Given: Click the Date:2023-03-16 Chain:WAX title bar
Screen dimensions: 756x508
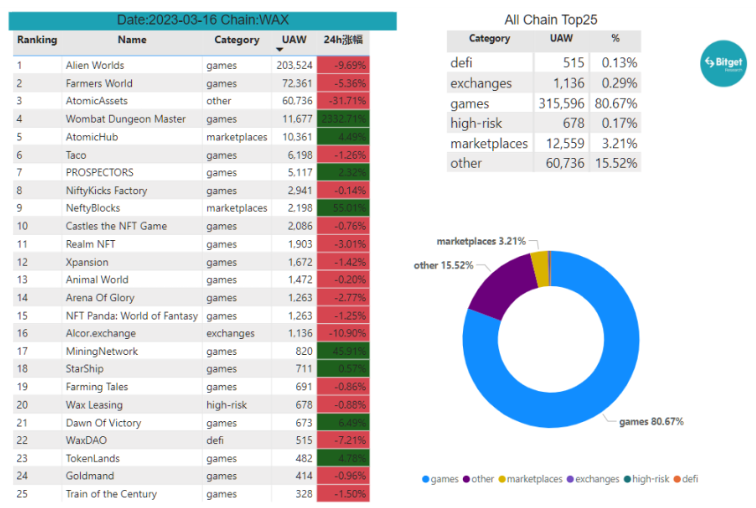Looking at the screenshot, I should pos(202,20).
